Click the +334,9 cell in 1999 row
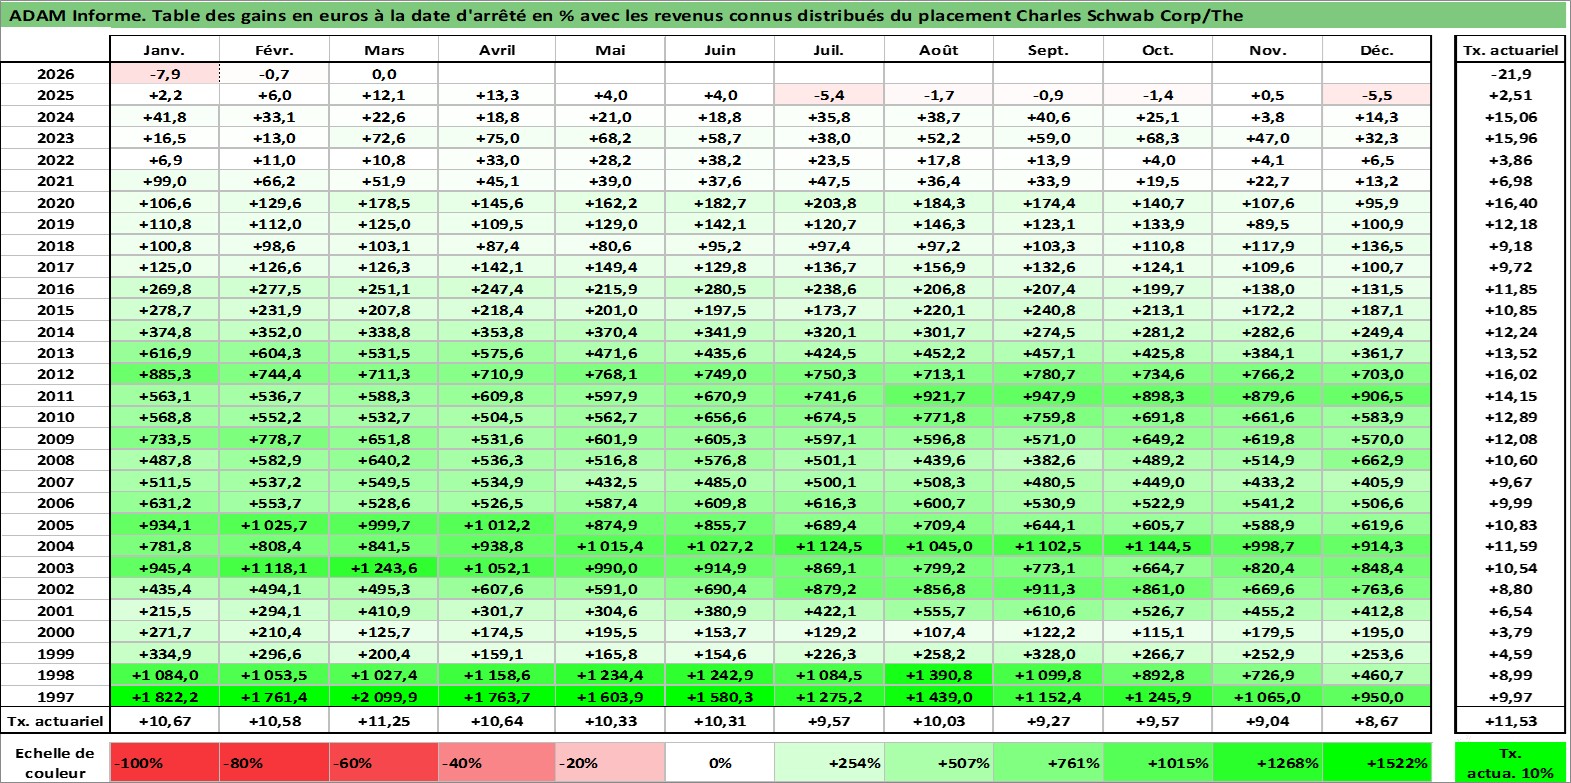This screenshot has height=783, width=1571. pyautogui.click(x=164, y=654)
